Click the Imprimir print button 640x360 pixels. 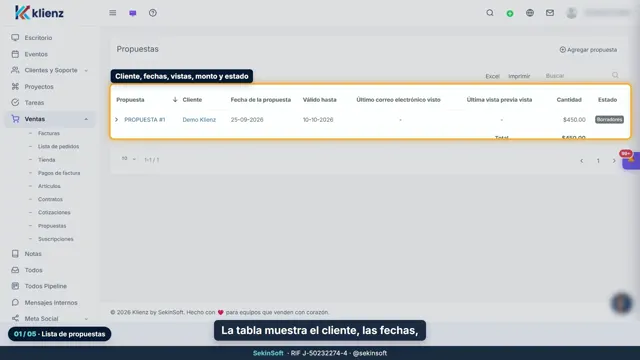pos(519,76)
